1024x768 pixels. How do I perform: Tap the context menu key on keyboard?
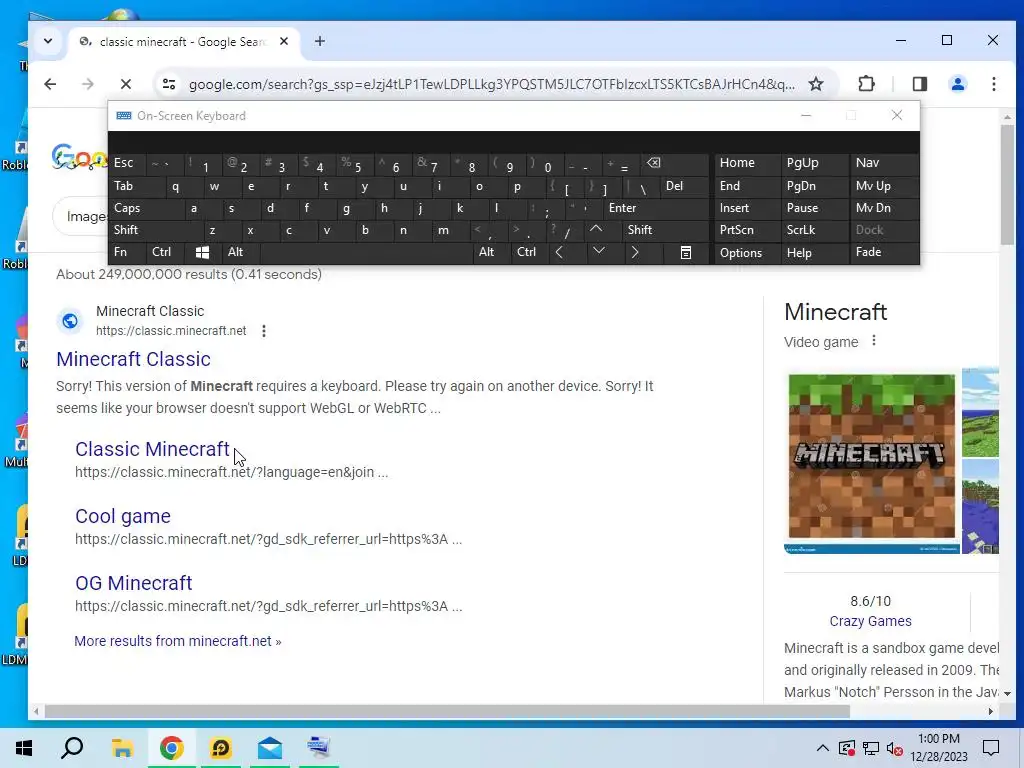coord(685,252)
